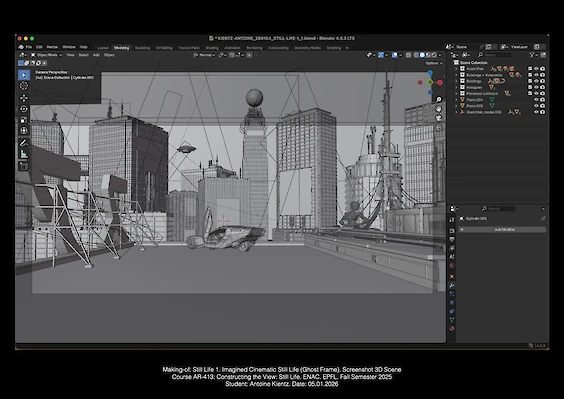Image resolution: width=564 pixels, height=399 pixels.
Task: Switch to Rendered viewport shading
Action: tap(434, 55)
